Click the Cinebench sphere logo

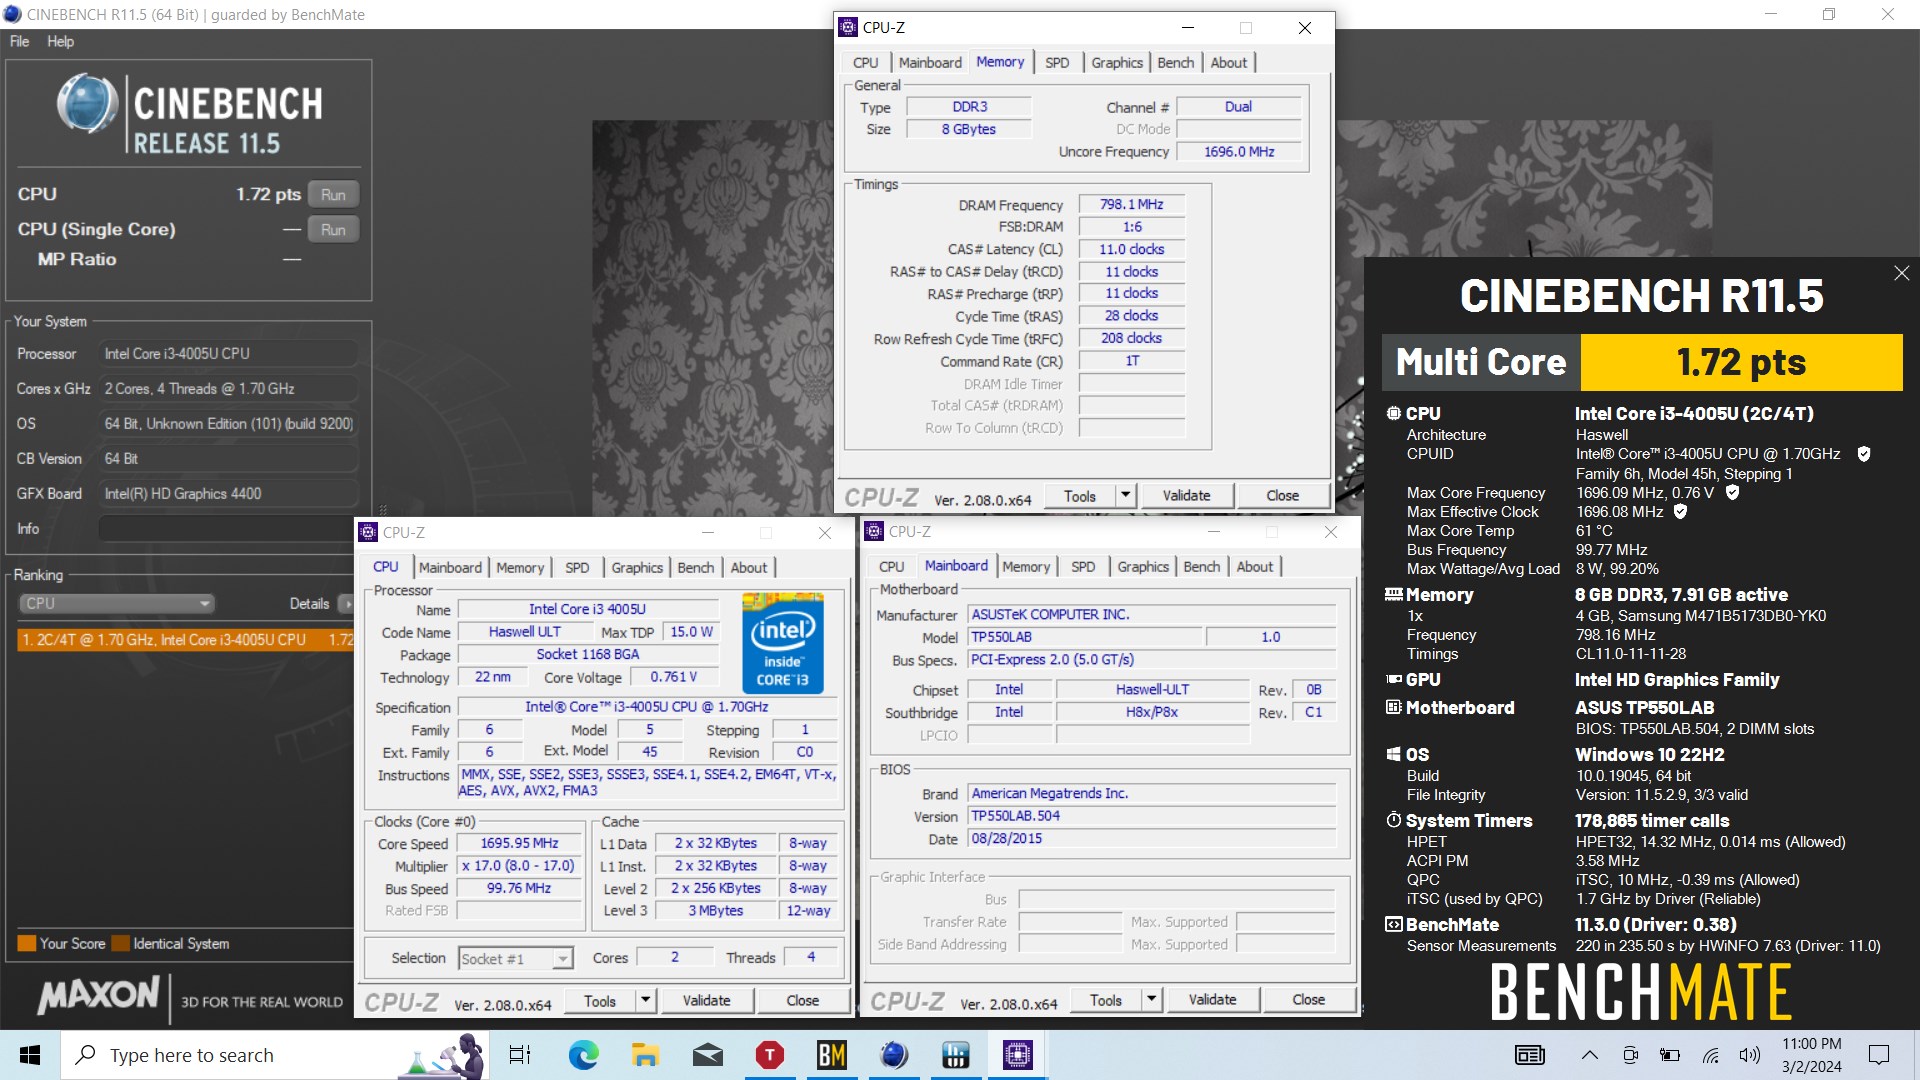tap(88, 103)
